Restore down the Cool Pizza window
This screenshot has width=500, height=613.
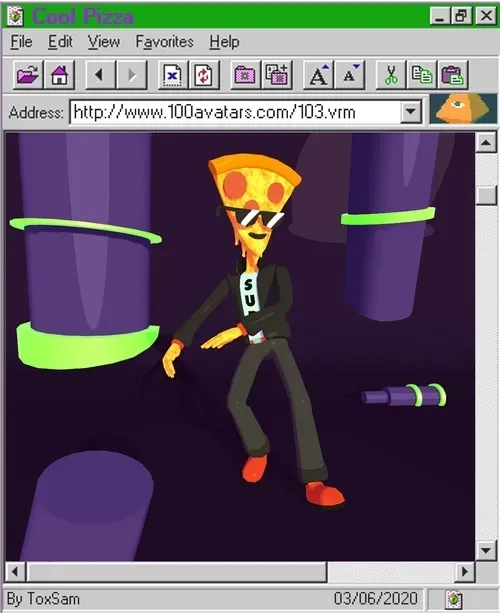click(x=461, y=16)
